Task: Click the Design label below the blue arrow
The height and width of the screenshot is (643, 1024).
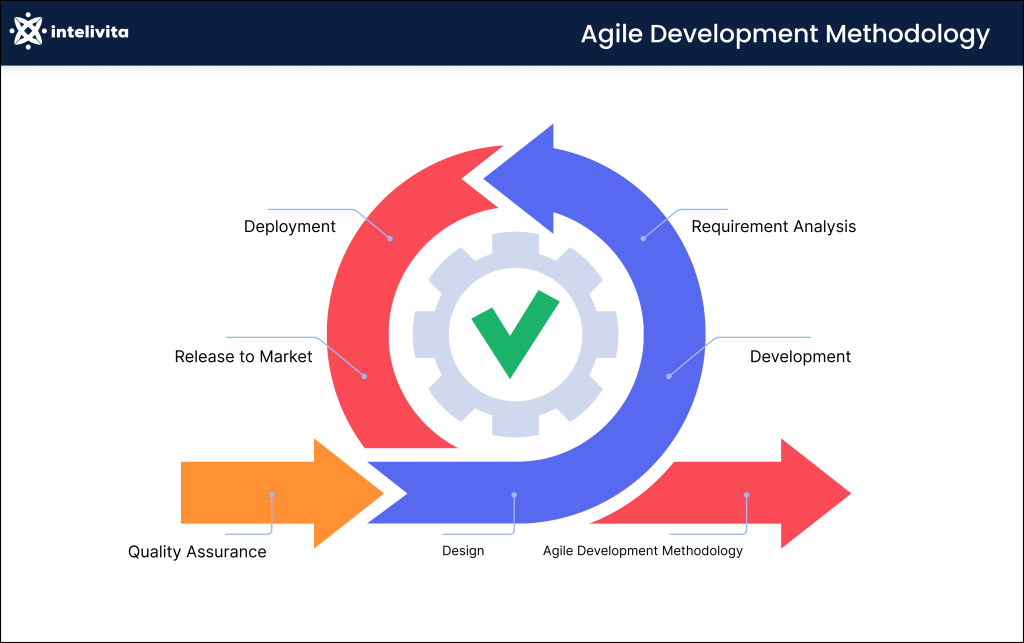Action: tap(463, 550)
